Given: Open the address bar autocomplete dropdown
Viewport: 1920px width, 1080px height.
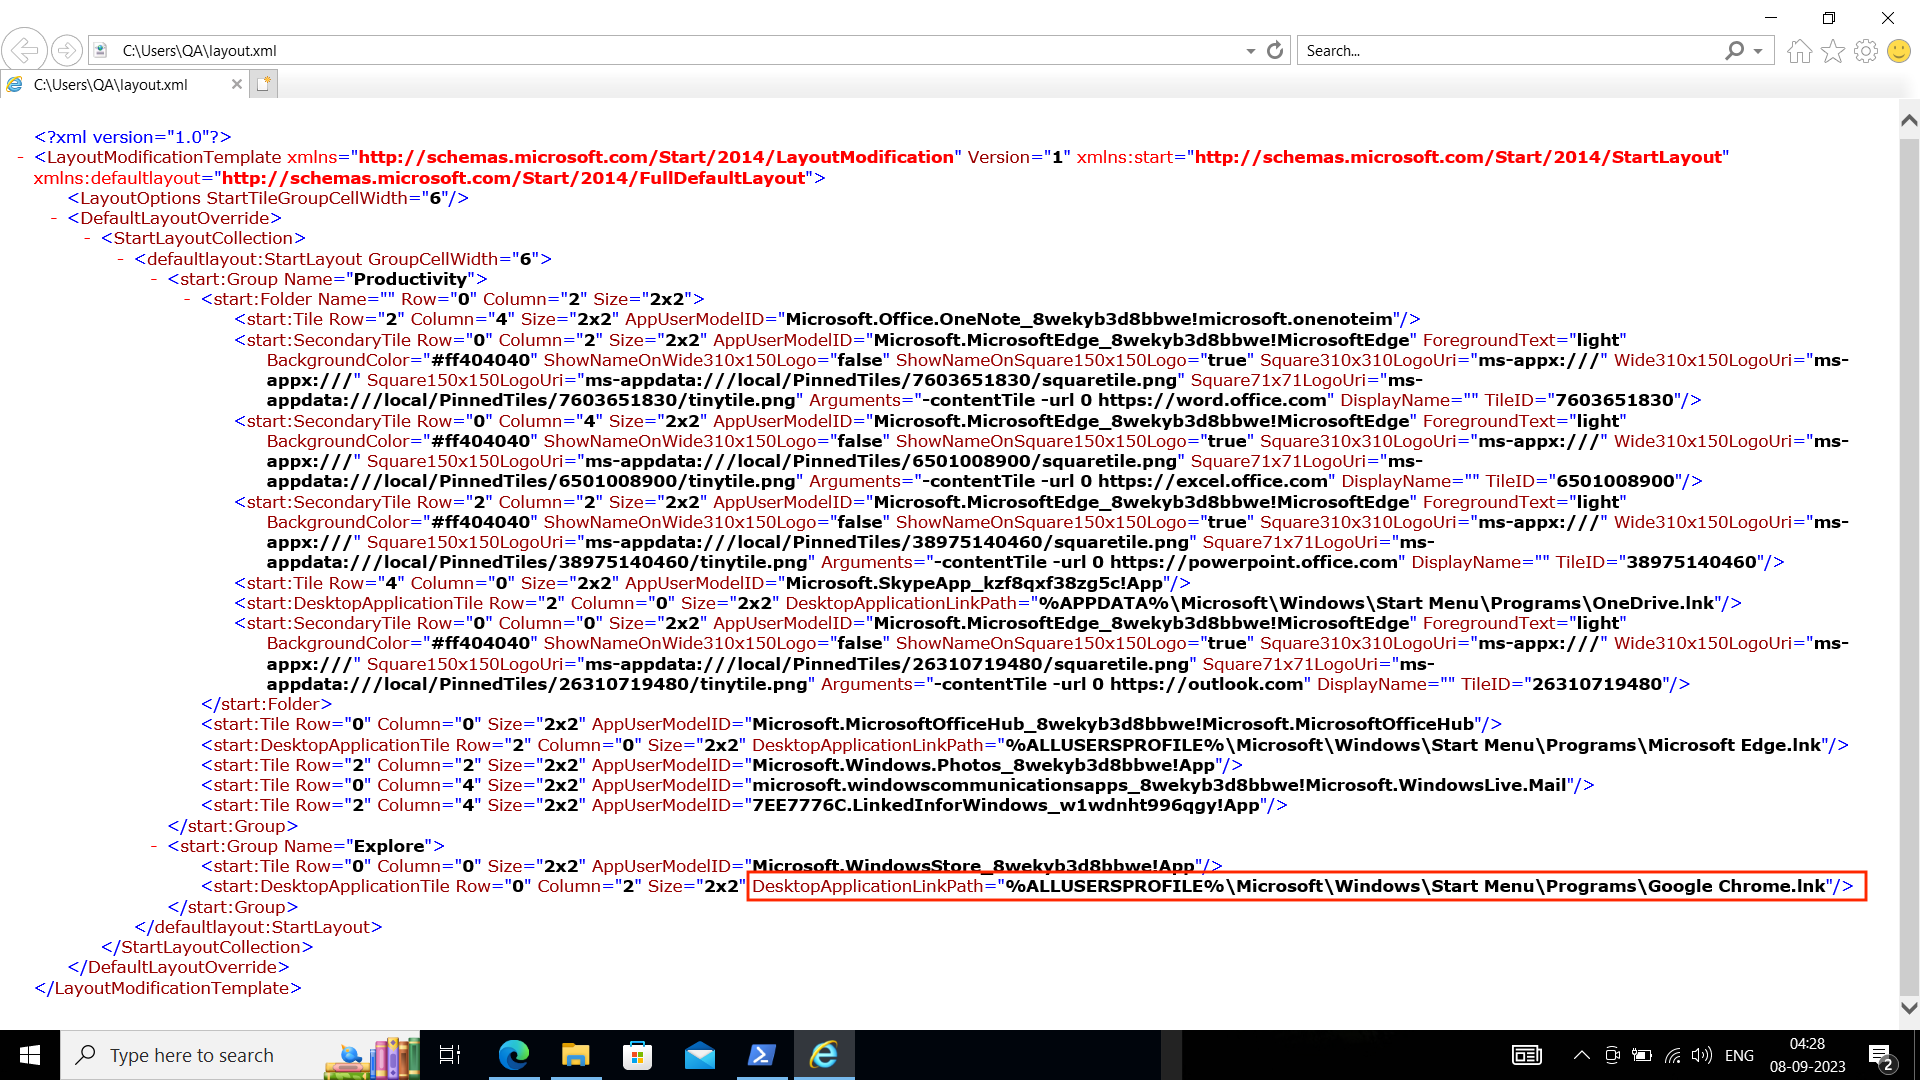Looking at the screenshot, I should coord(1250,51).
